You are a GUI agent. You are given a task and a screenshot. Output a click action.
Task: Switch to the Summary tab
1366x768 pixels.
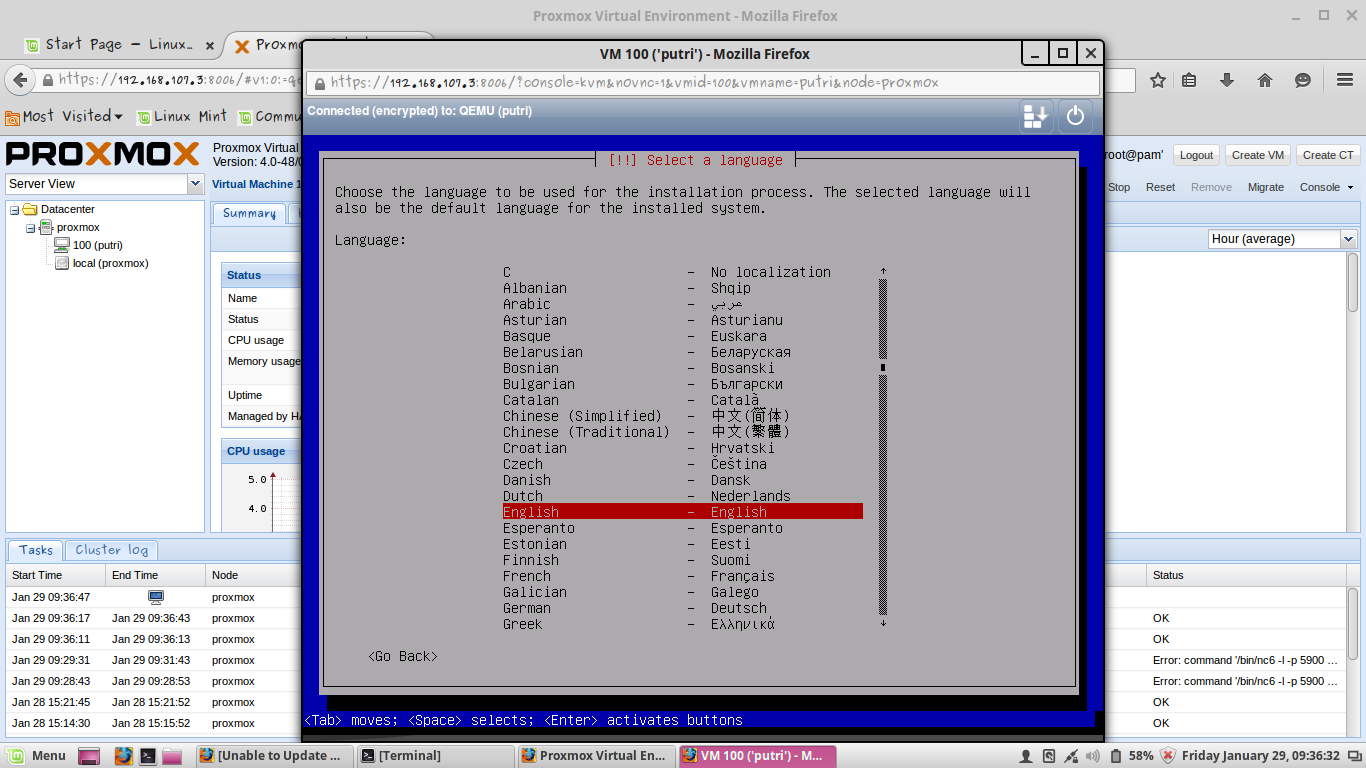click(x=249, y=213)
